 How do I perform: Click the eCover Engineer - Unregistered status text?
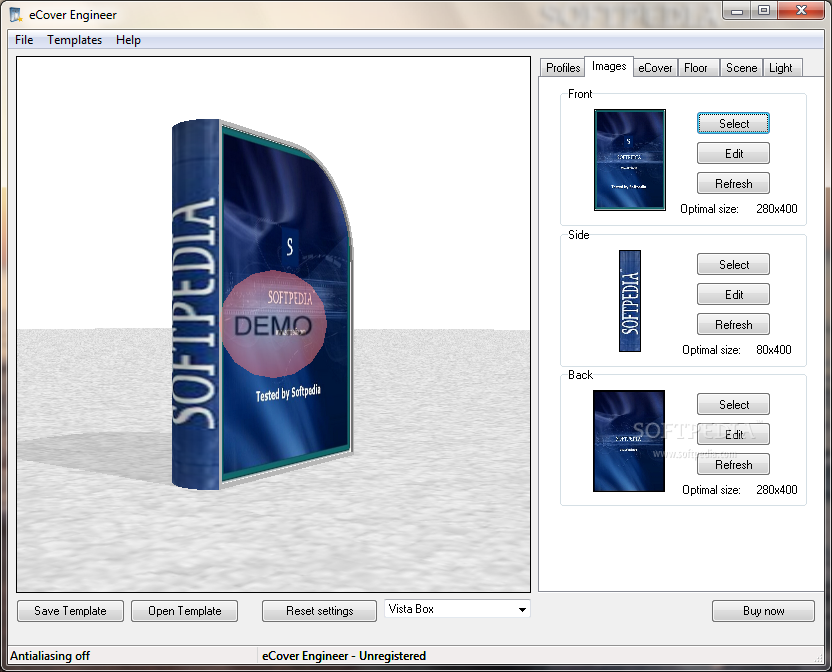pos(344,656)
